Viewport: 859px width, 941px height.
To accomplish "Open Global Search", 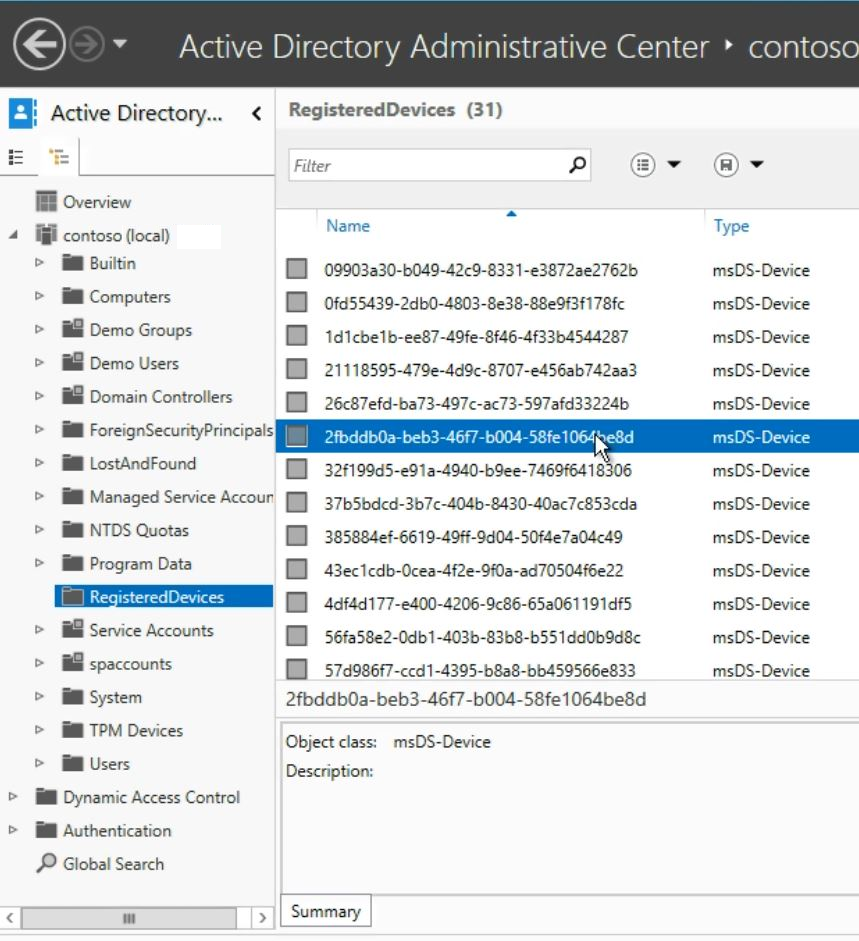I will click(113, 864).
